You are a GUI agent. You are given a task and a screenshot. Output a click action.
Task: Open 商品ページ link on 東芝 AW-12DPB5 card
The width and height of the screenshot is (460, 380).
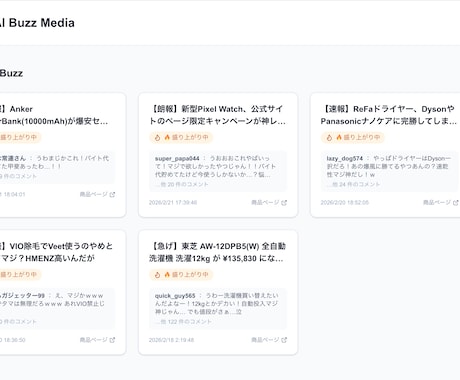coord(269,340)
